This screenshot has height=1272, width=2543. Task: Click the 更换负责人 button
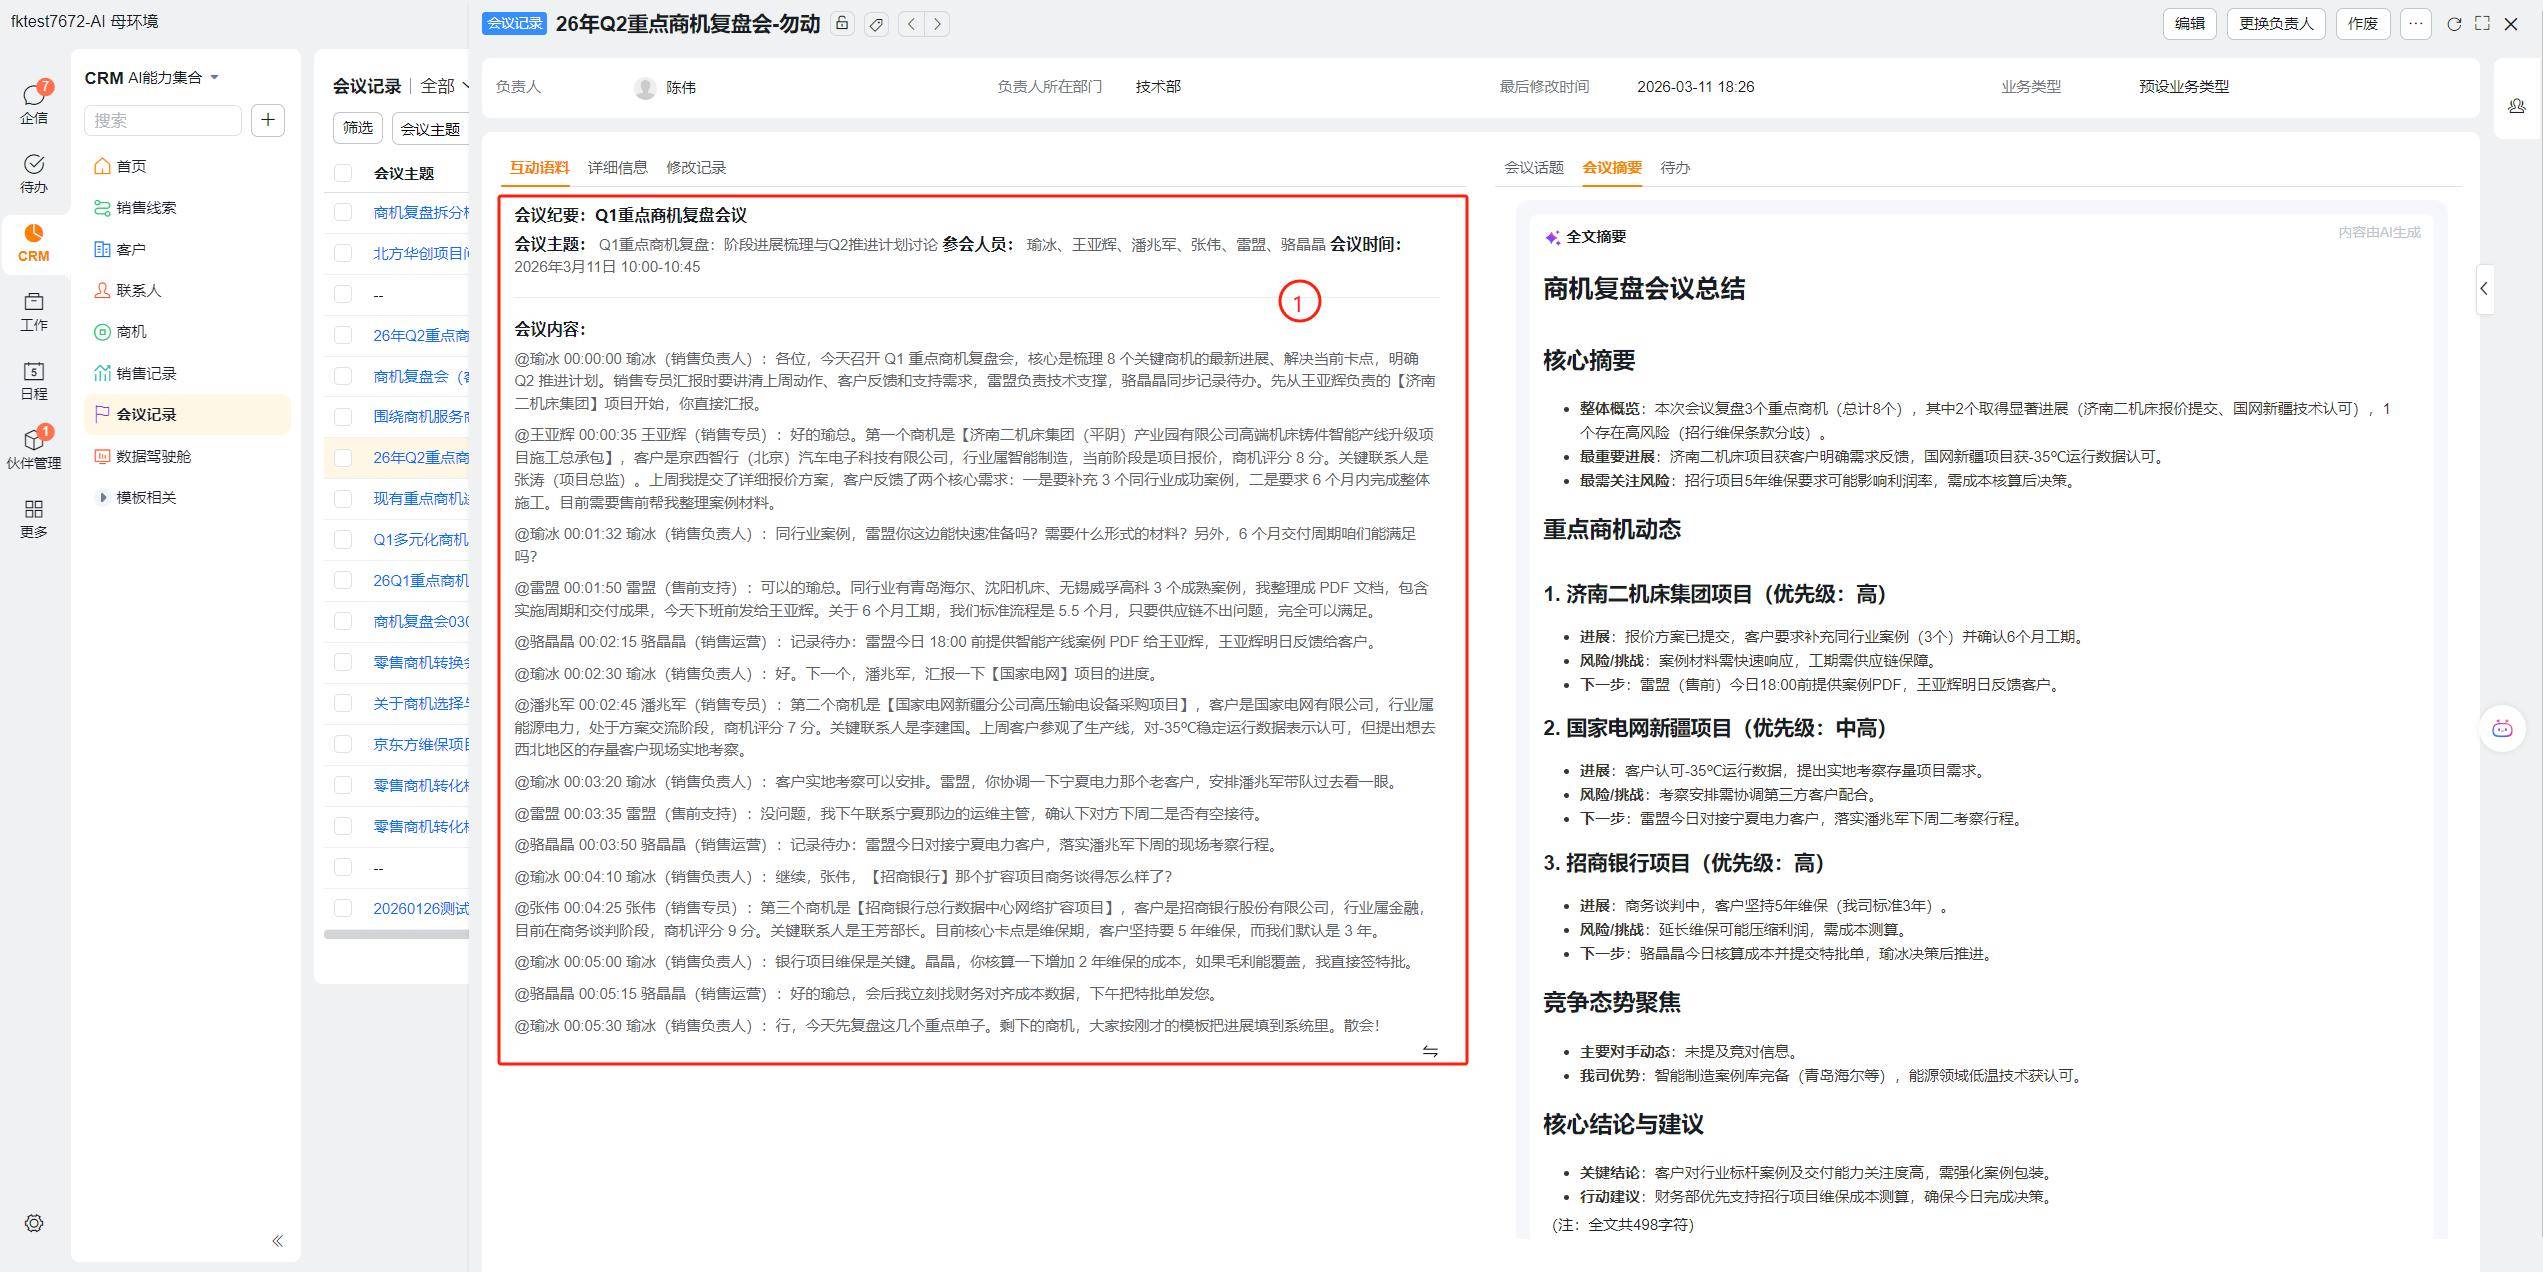2275,24
